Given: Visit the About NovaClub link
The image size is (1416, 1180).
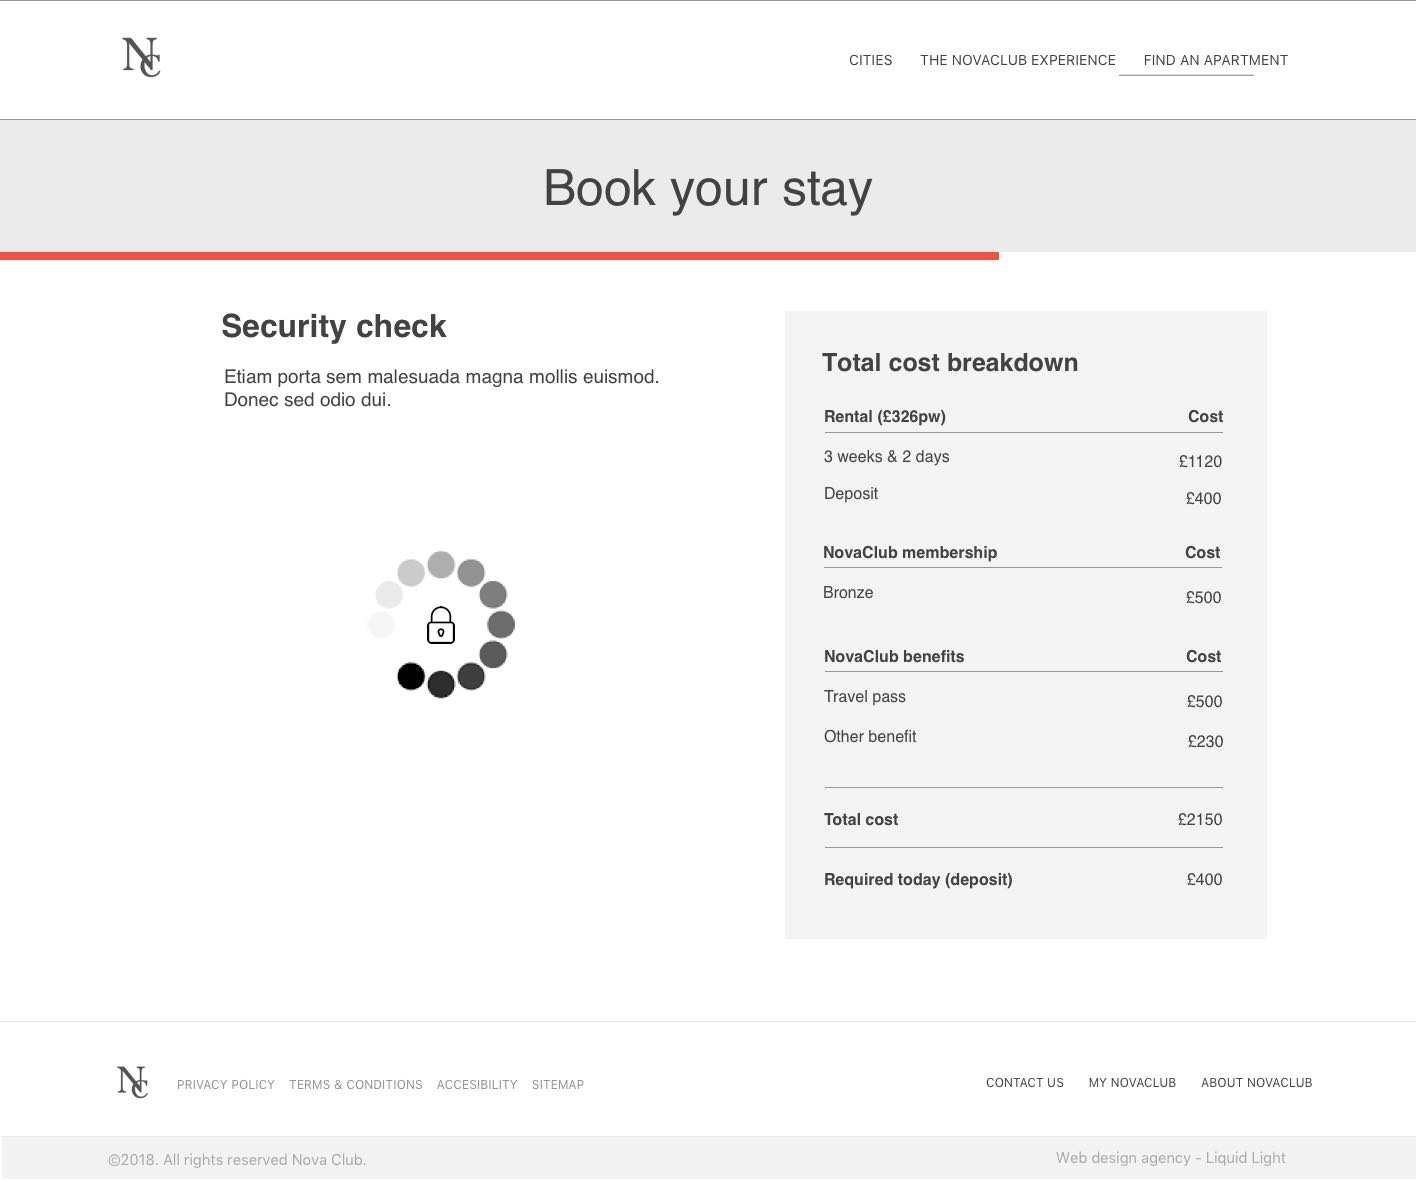Looking at the screenshot, I should [1256, 1083].
